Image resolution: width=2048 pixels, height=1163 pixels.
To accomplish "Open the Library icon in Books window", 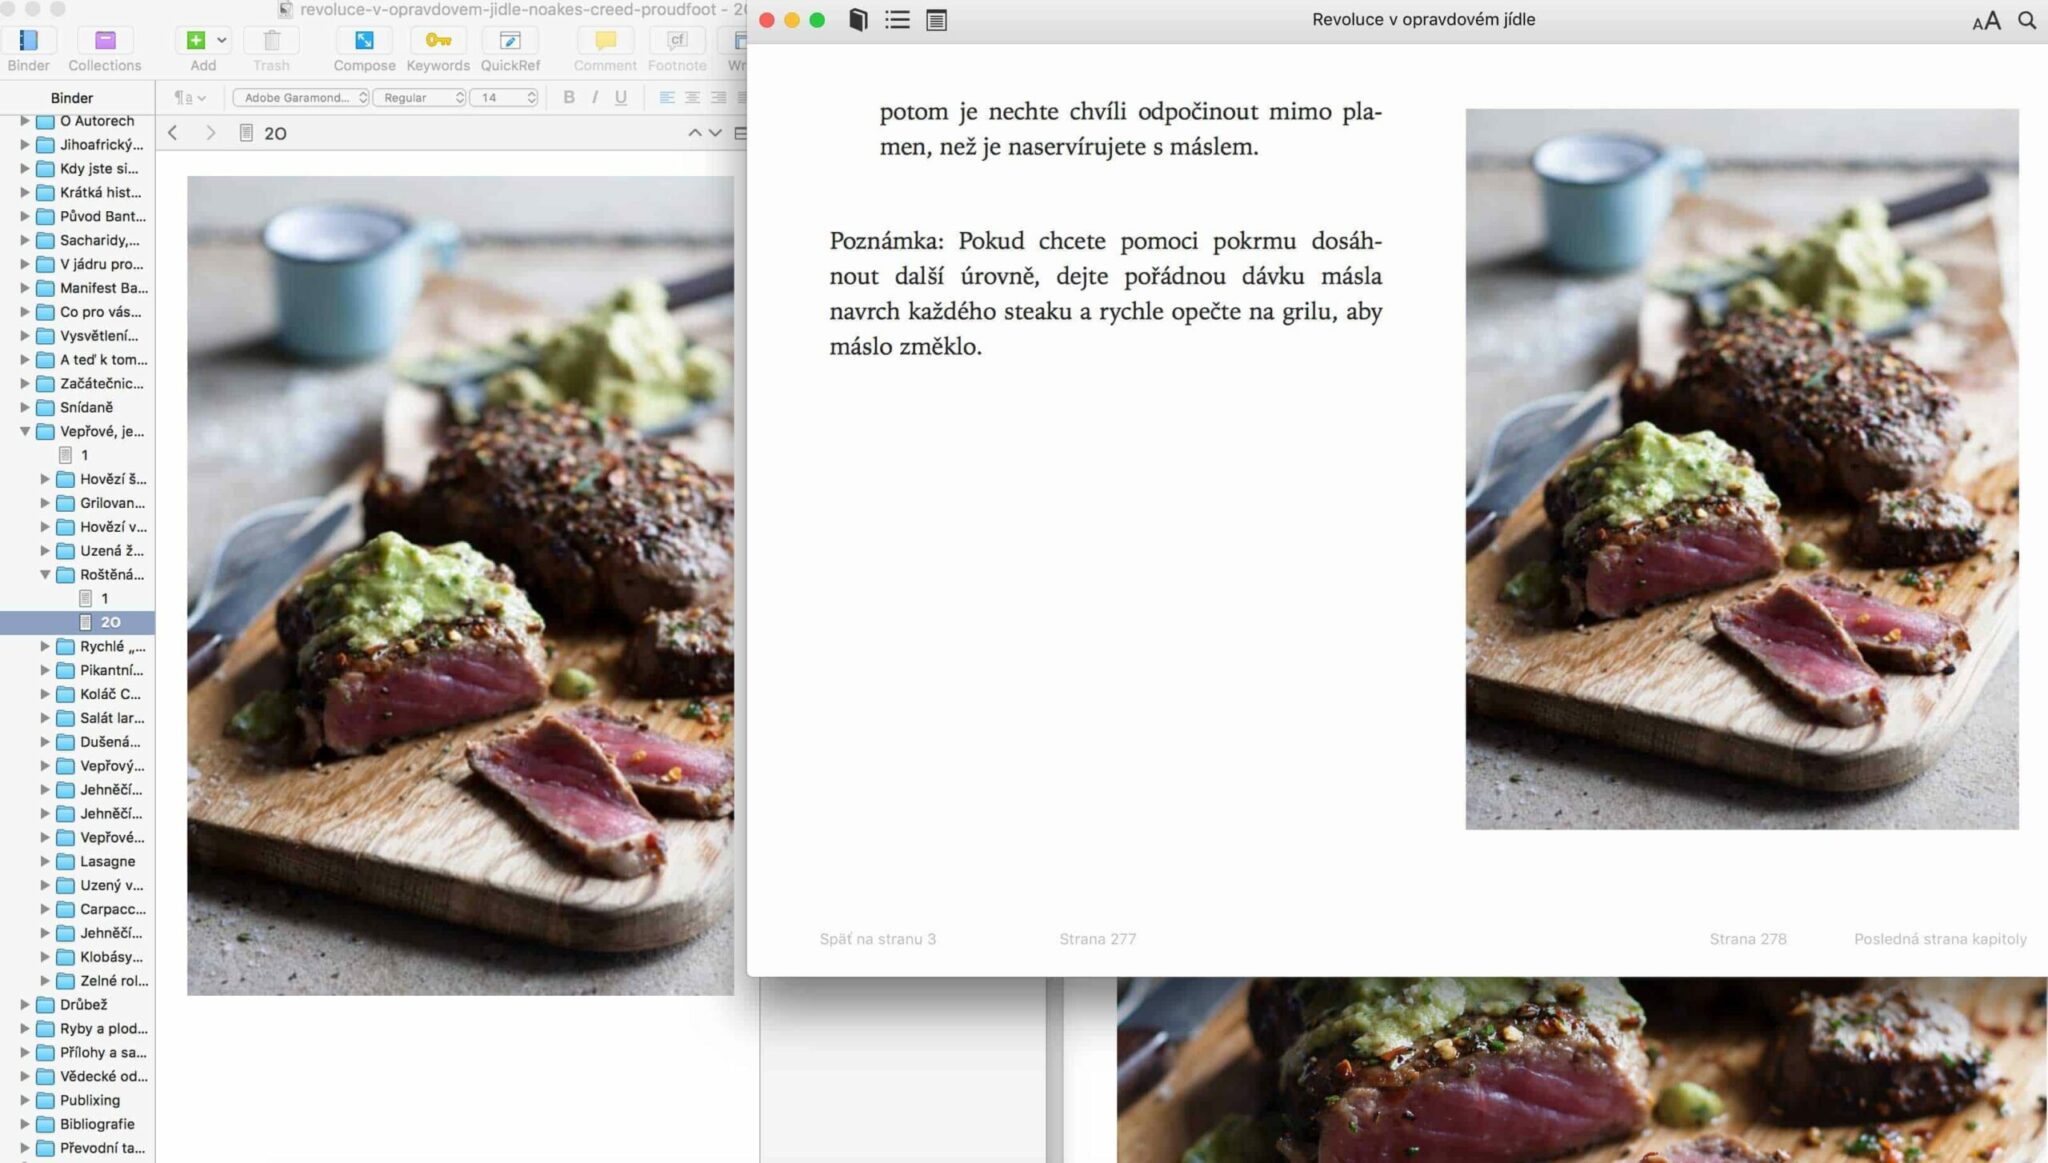I will (858, 20).
